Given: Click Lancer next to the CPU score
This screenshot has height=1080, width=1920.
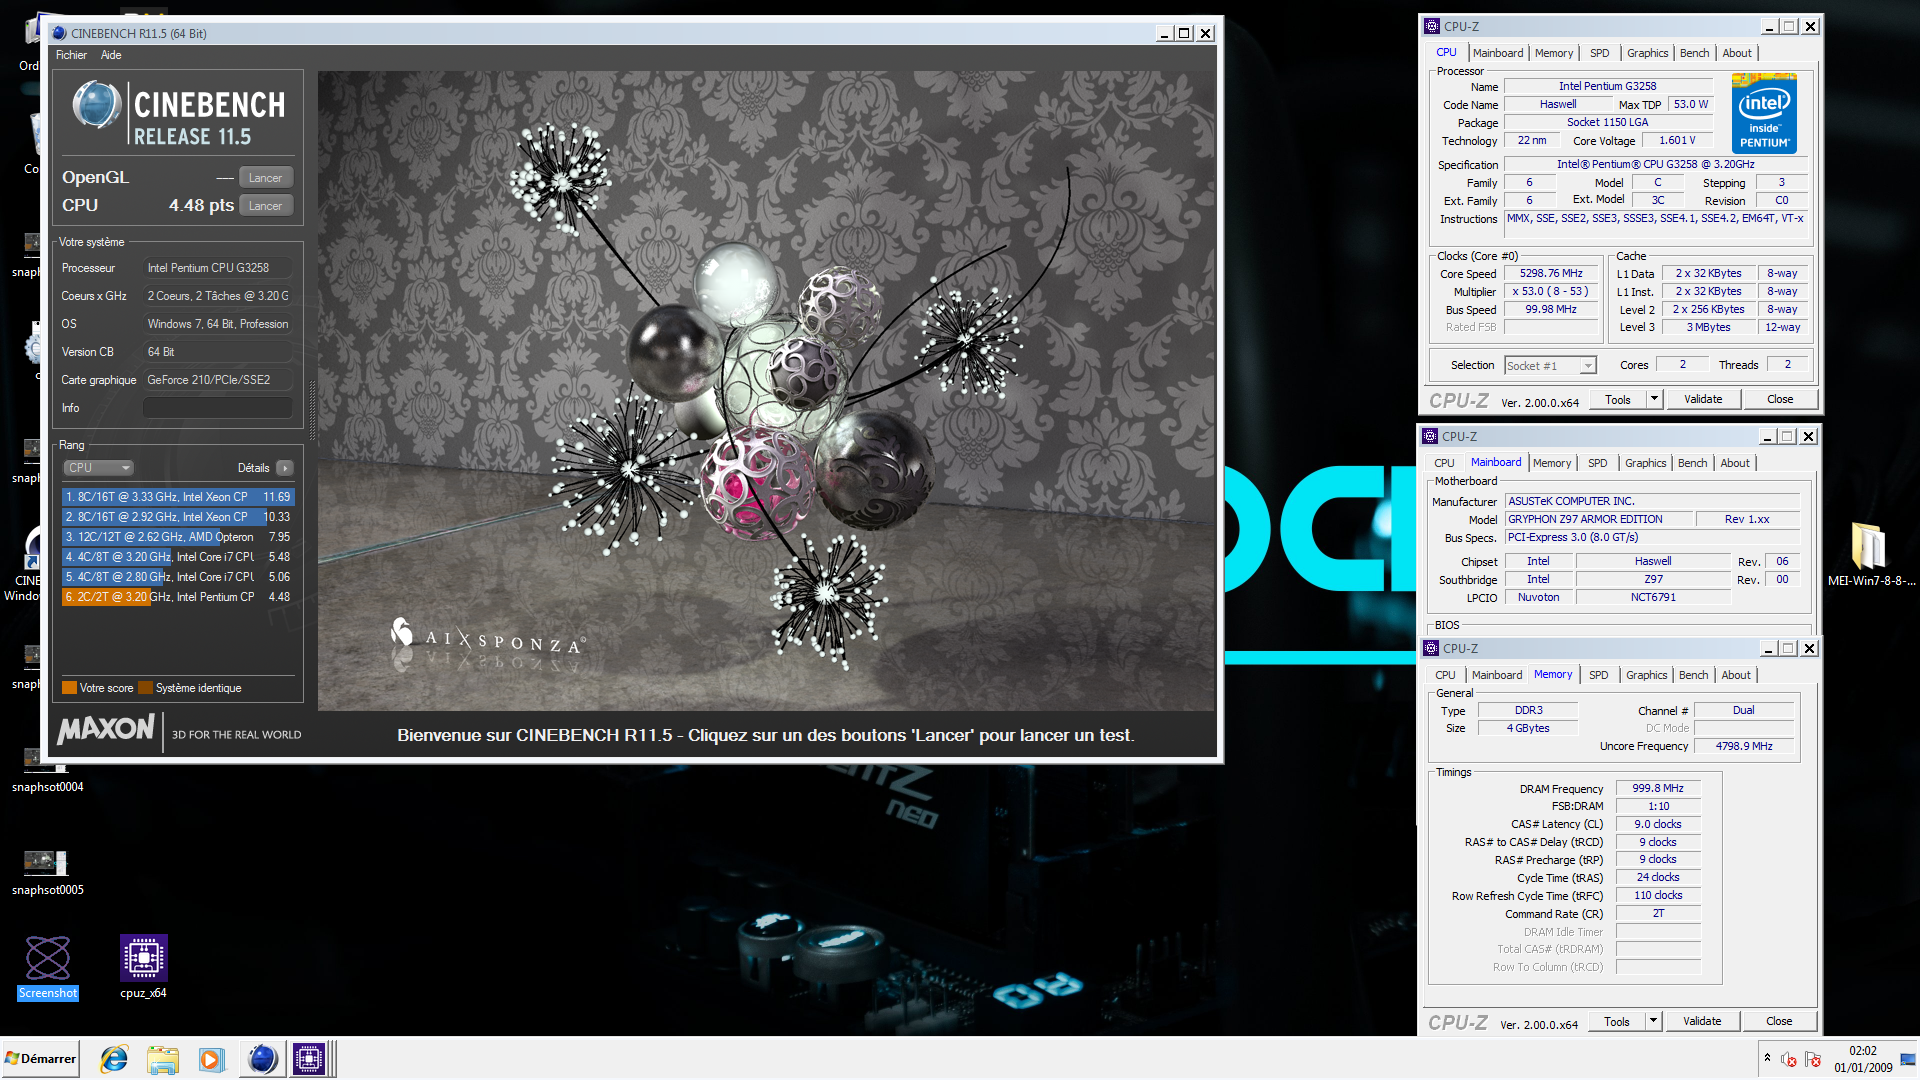Looking at the screenshot, I should (265, 206).
